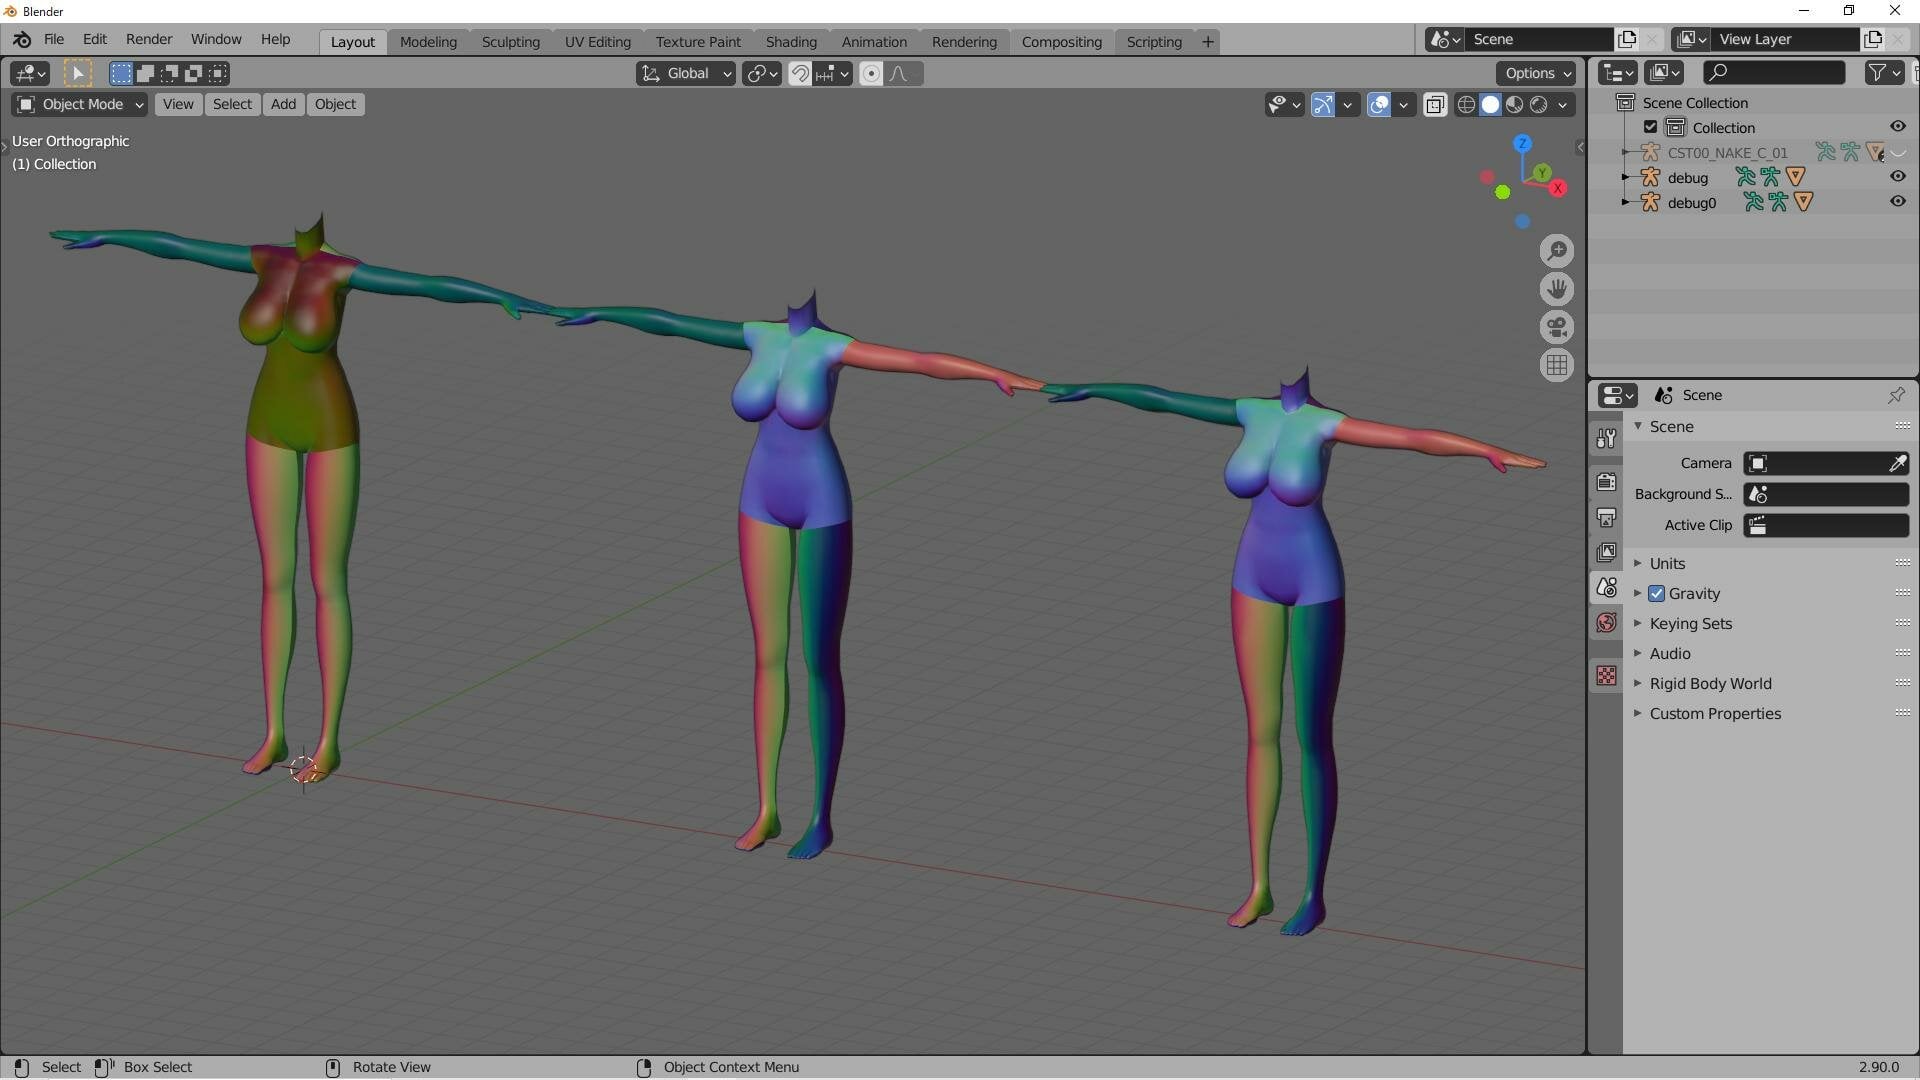Choose the Invert (difference) selection mode icon

[x=193, y=73]
